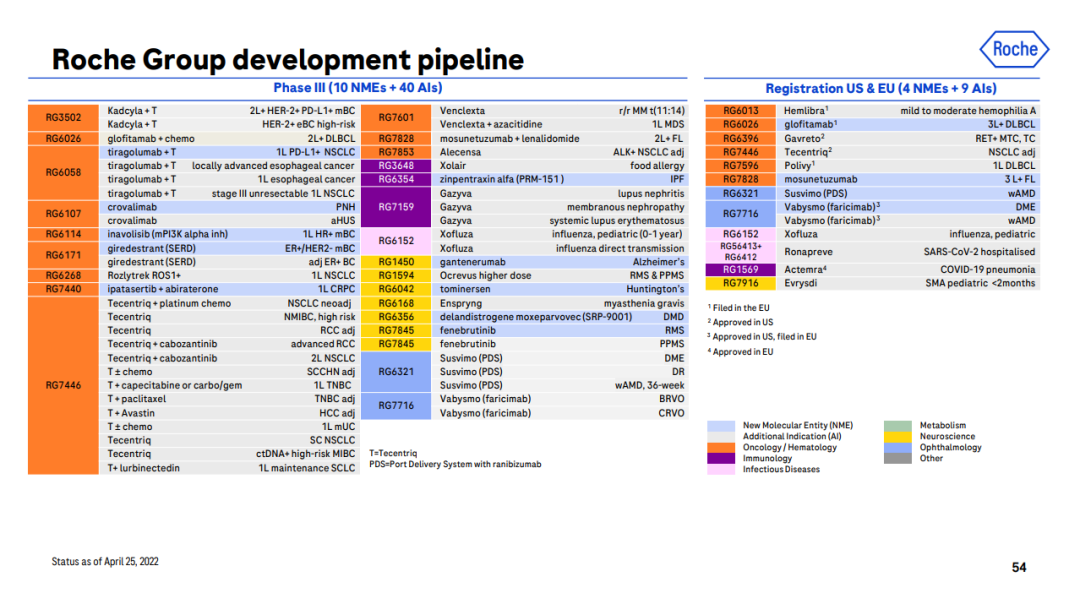Viewport: 1080px width, 604px height.
Task: Click the RG6042 code cell
Action: (x=396, y=289)
